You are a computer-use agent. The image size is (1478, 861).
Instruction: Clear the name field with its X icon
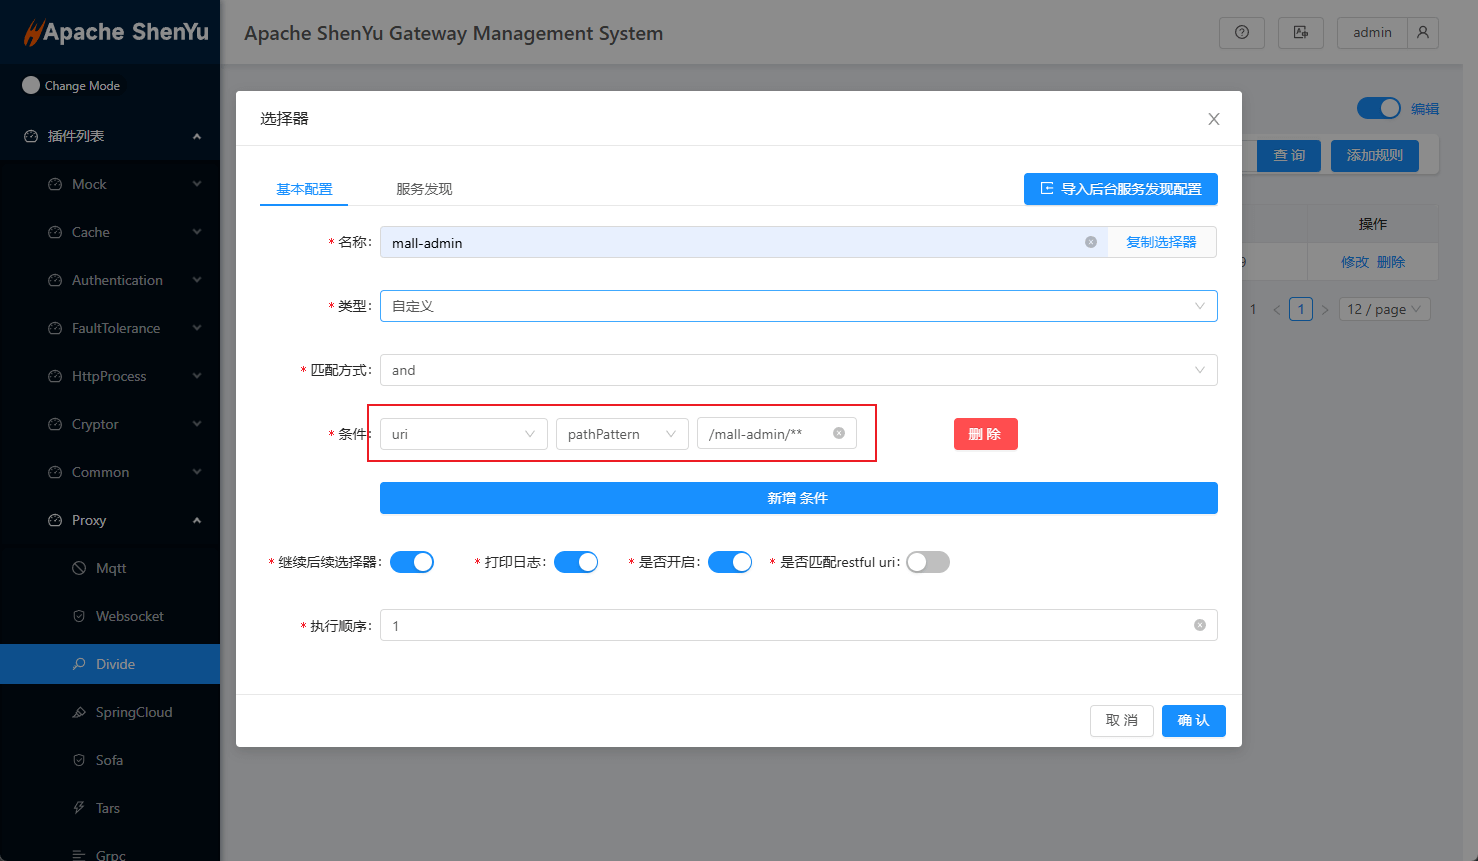(x=1091, y=242)
